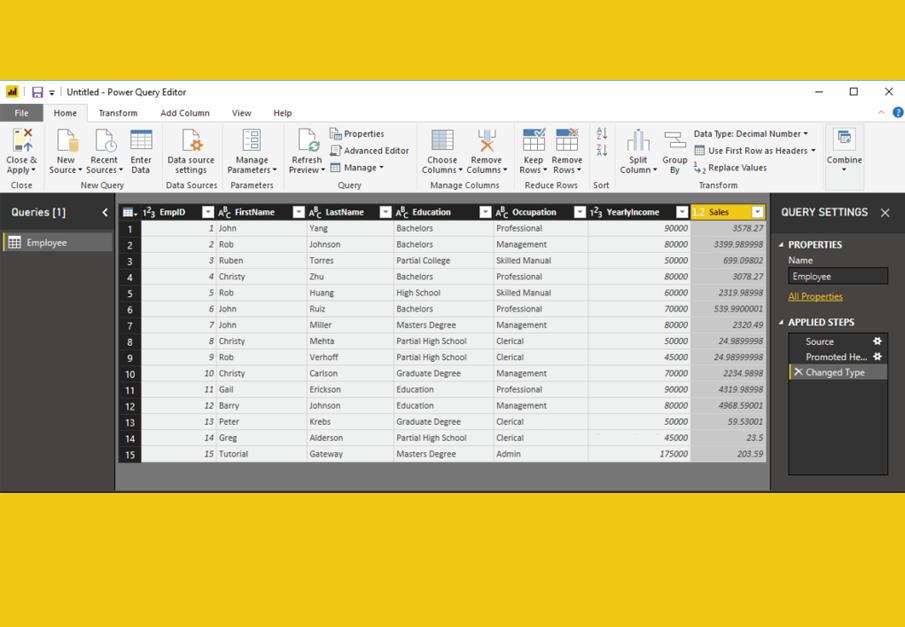Image resolution: width=905 pixels, height=627 pixels.
Task: Open FirstName column filter dropdown
Action: tap(298, 212)
